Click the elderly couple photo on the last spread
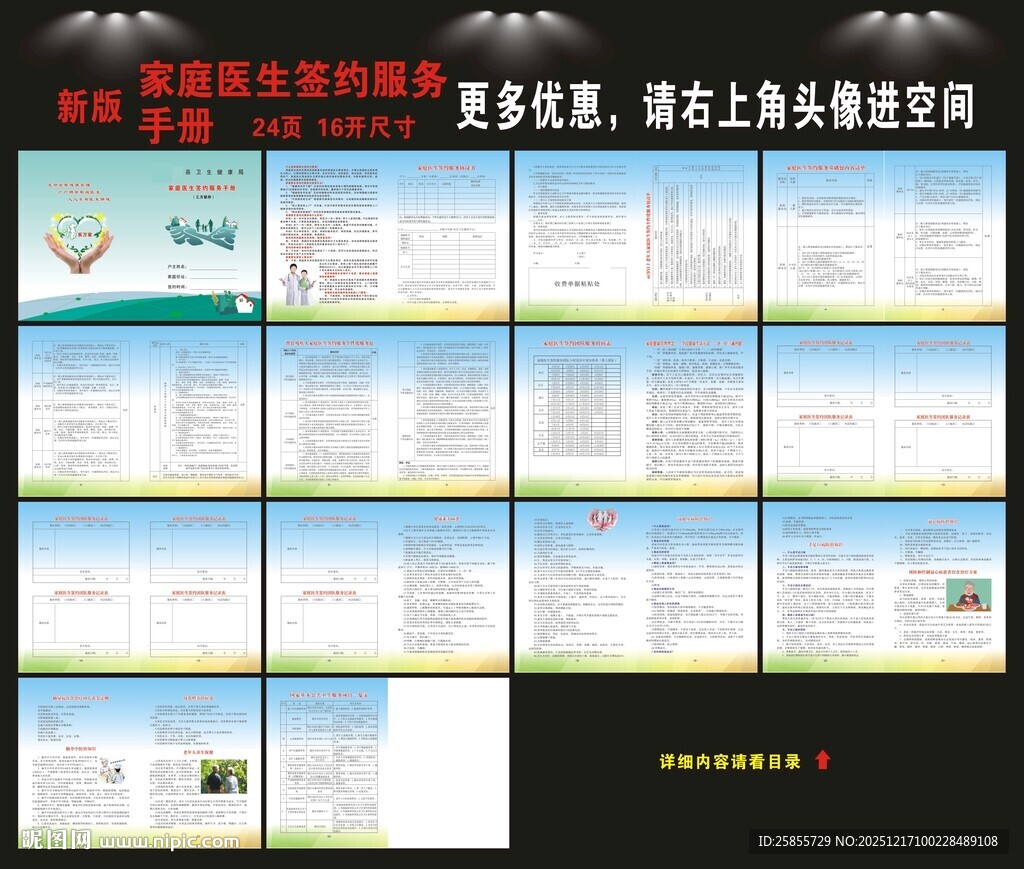The width and height of the screenshot is (1024, 869). [223, 776]
